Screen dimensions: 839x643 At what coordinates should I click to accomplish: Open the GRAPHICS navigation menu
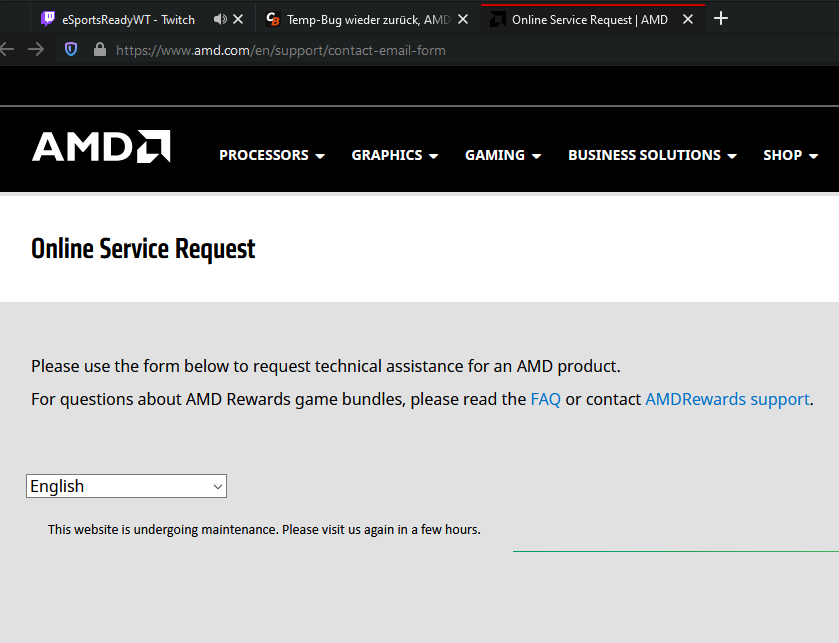(387, 155)
